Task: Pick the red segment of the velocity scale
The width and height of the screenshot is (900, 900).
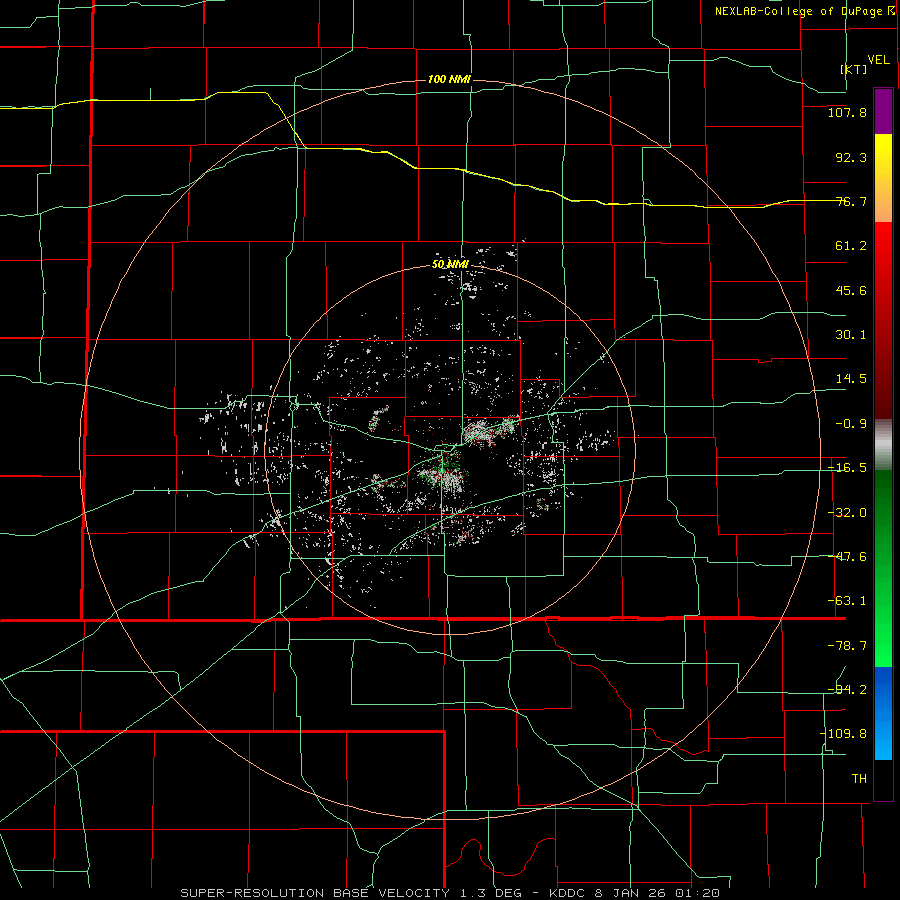Action: (x=883, y=320)
